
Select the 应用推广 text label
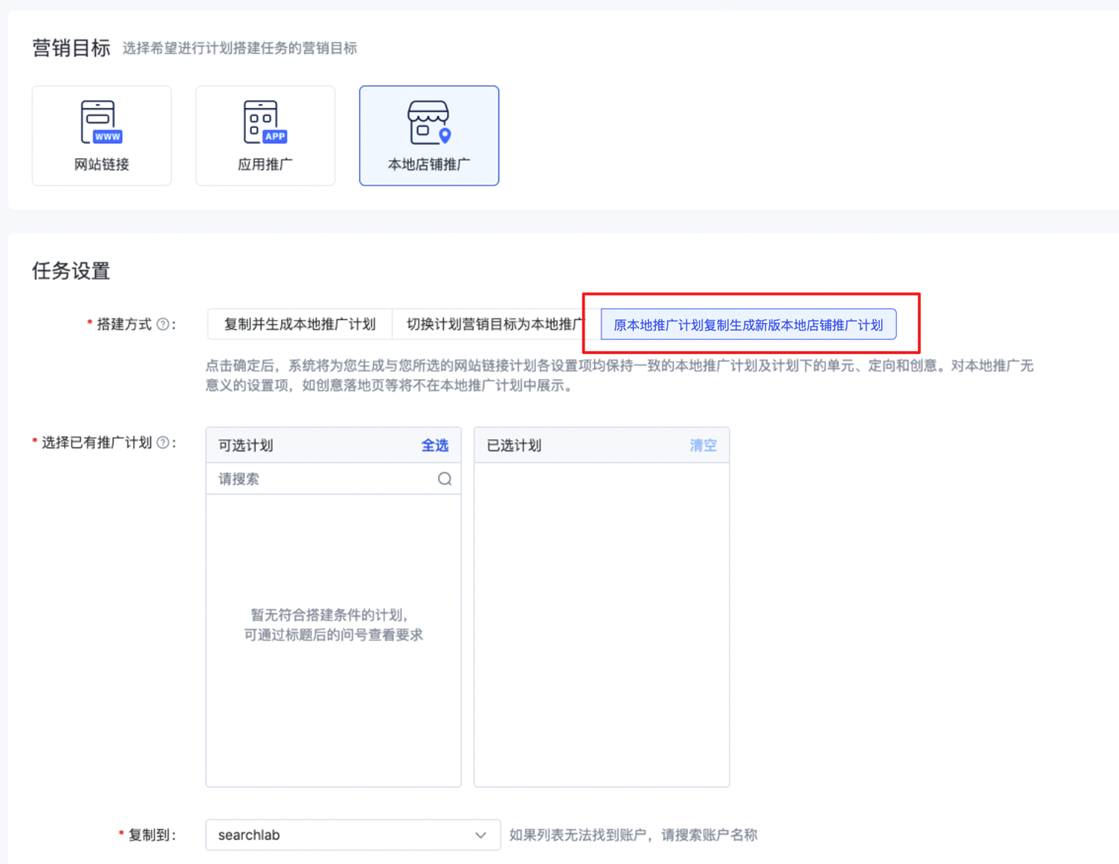click(x=265, y=165)
